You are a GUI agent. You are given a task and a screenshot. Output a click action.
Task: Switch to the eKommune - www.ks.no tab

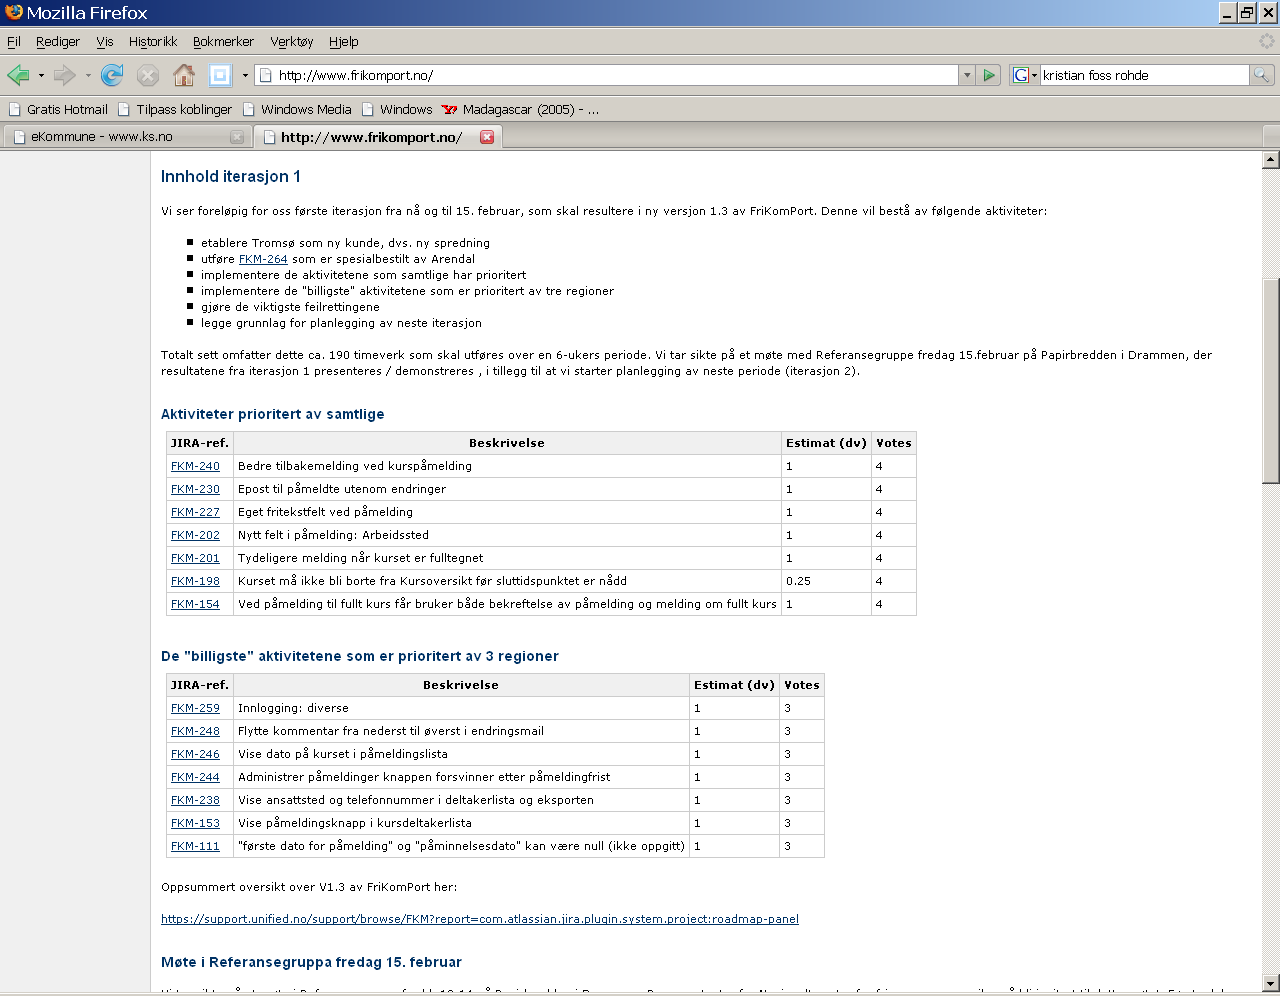(126, 137)
